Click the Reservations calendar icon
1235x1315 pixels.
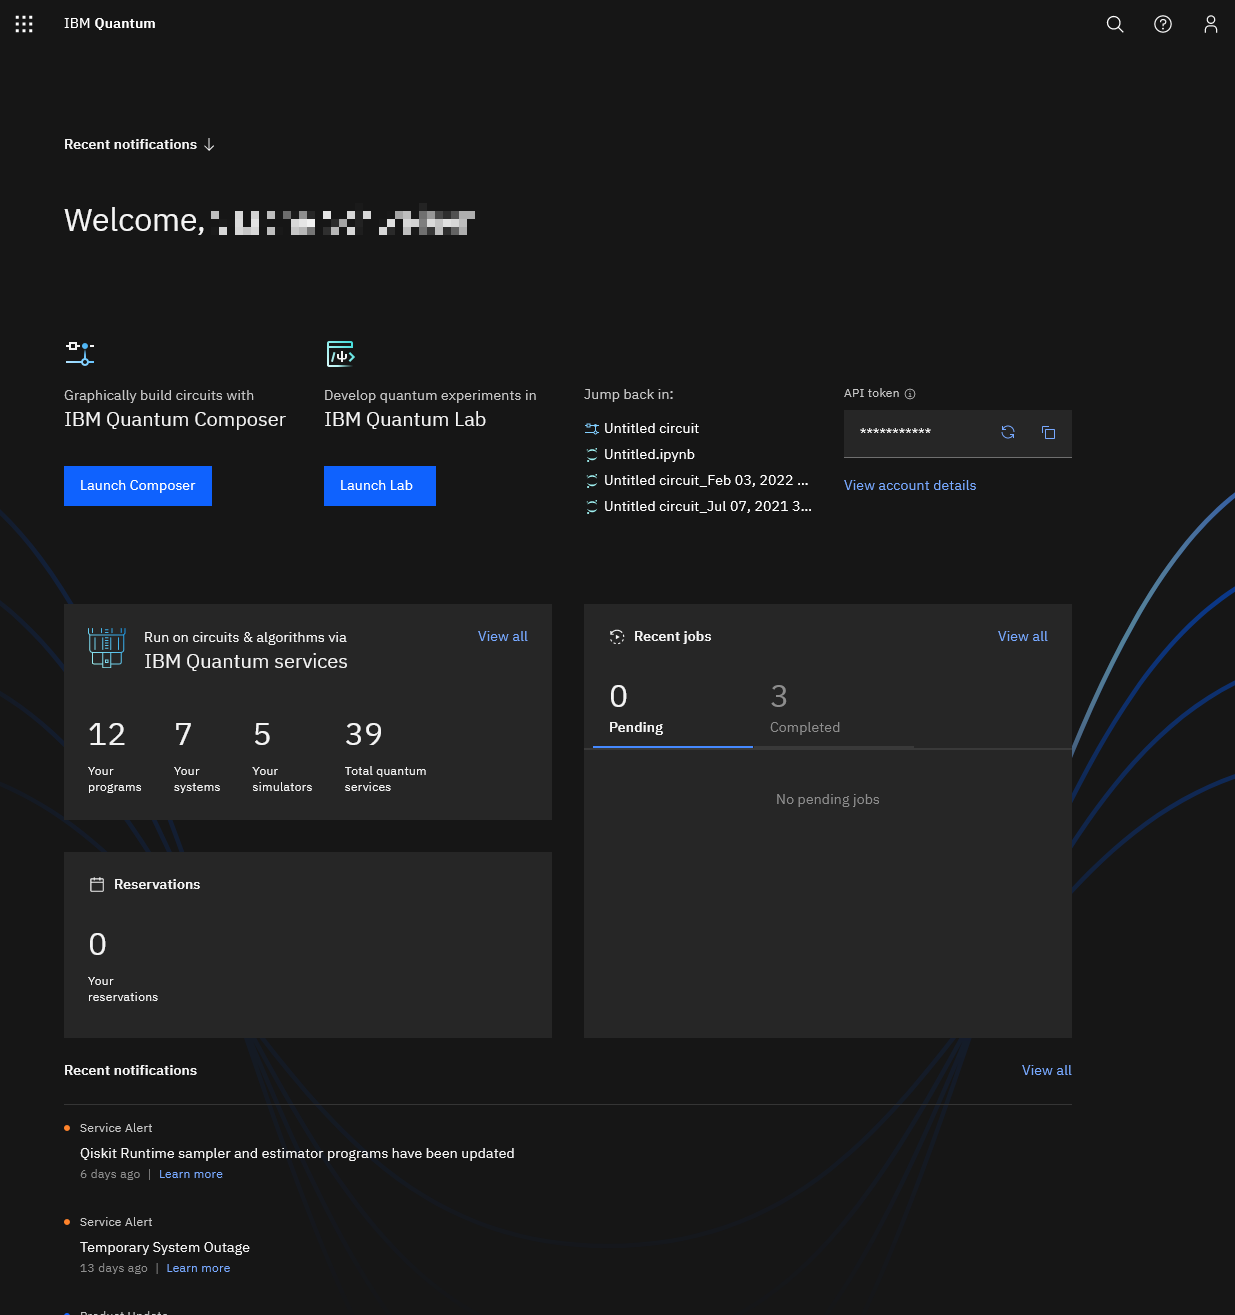(x=97, y=885)
